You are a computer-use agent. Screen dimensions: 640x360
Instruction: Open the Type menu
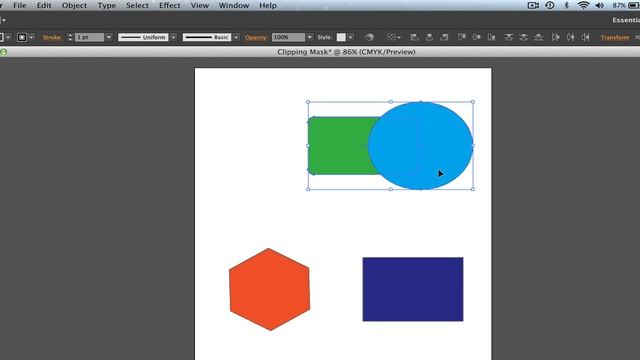click(x=106, y=5)
